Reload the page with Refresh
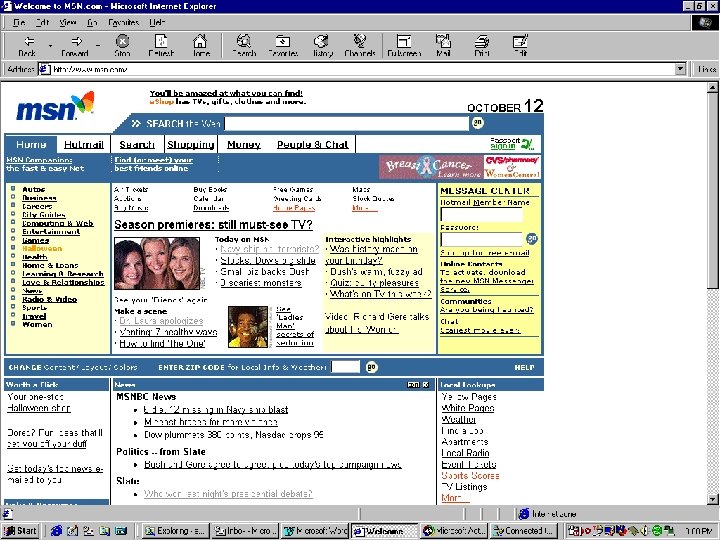The image size is (720, 540). click(x=161, y=46)
